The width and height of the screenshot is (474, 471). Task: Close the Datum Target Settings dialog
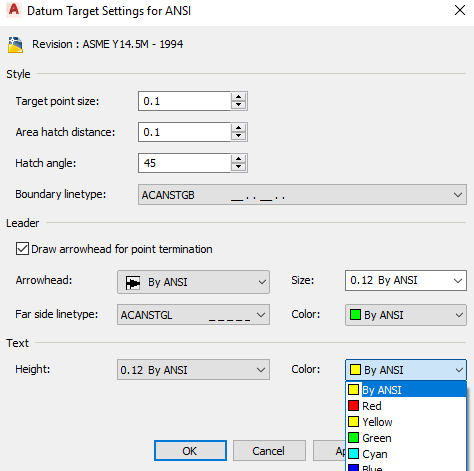460,10
